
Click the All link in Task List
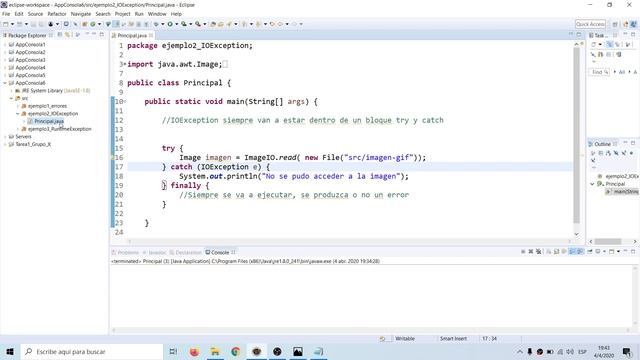coord(622,72)
